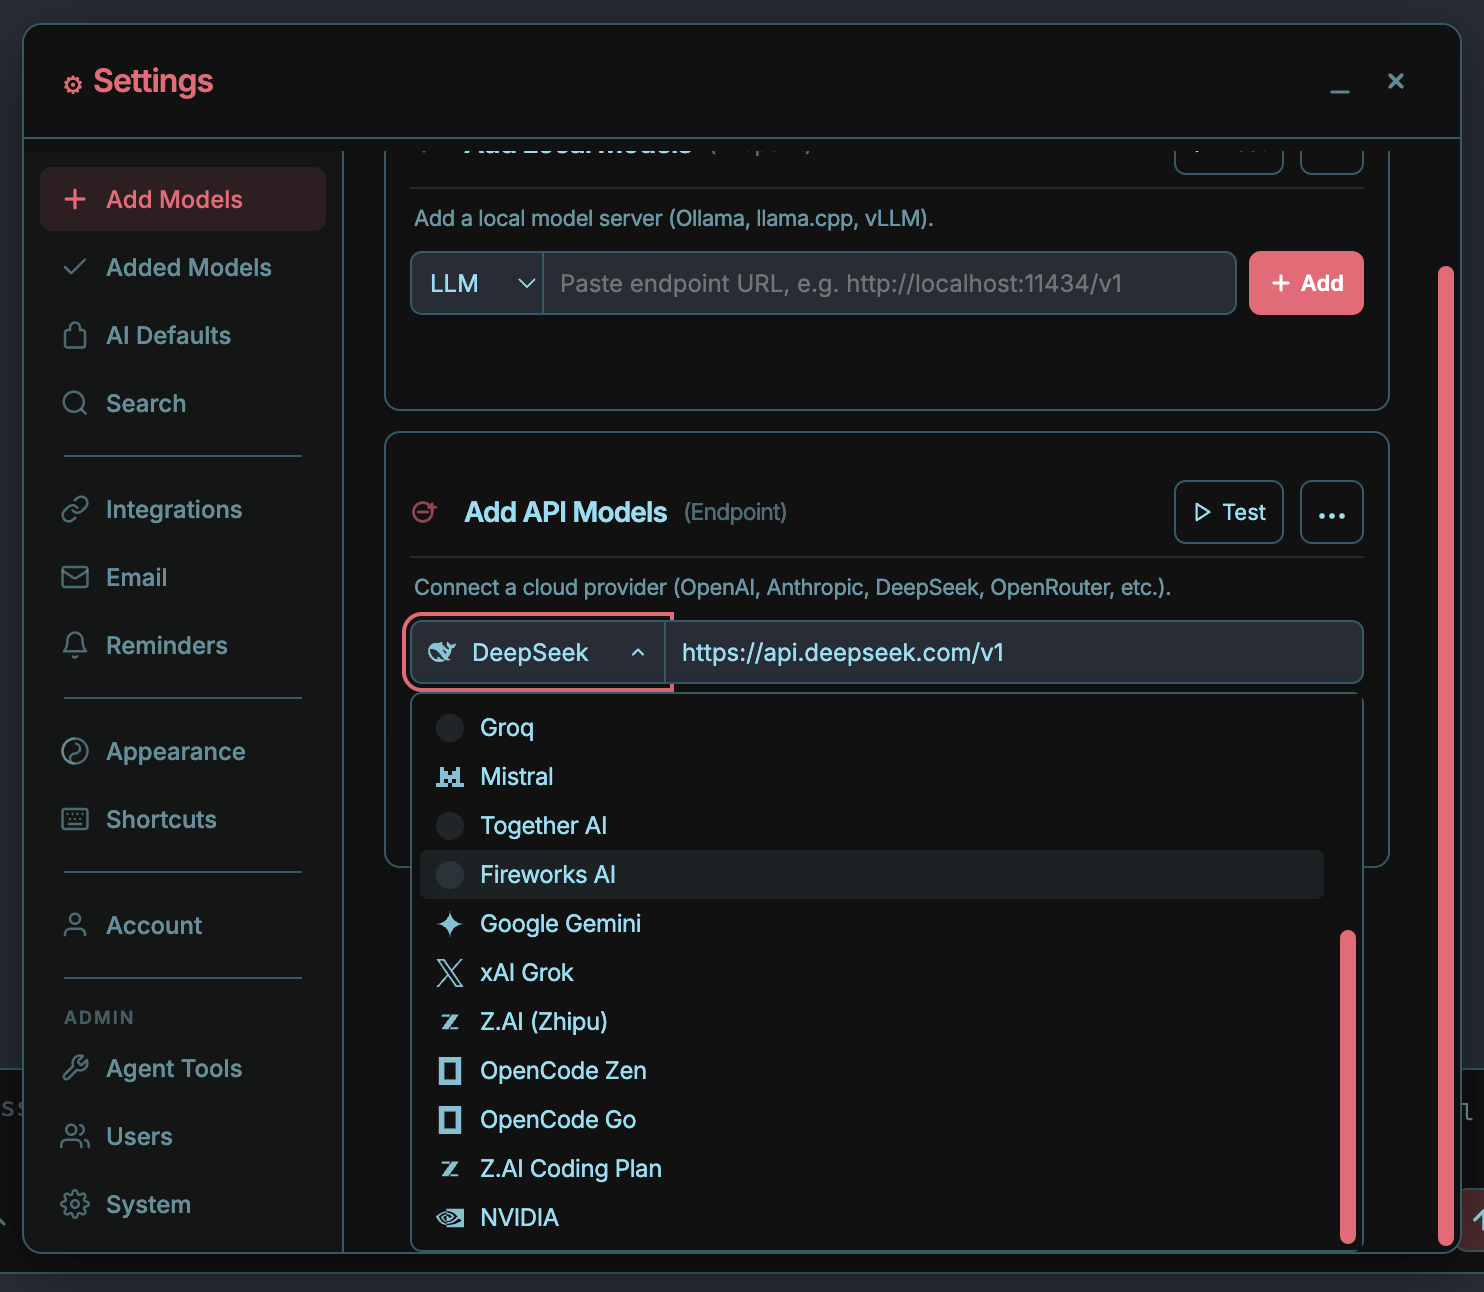Click the AI Defaults icon
Viewport: 1484px width, 1292px height.
point(75,335)
